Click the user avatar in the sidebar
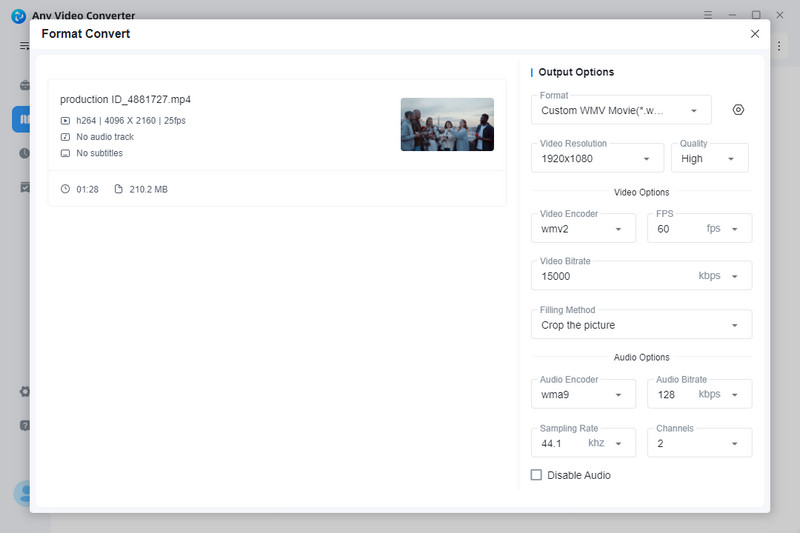This screenshot has height=533, width=800. point(22,493)
